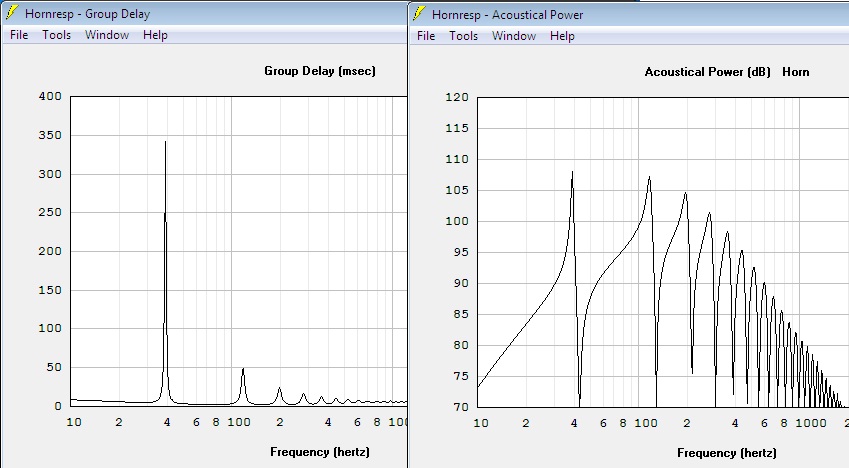Click the Acoustical Power (dB) chart heading
Viewport: 849px width, 468px height.
pyautogui.click(x=707, y=72)
